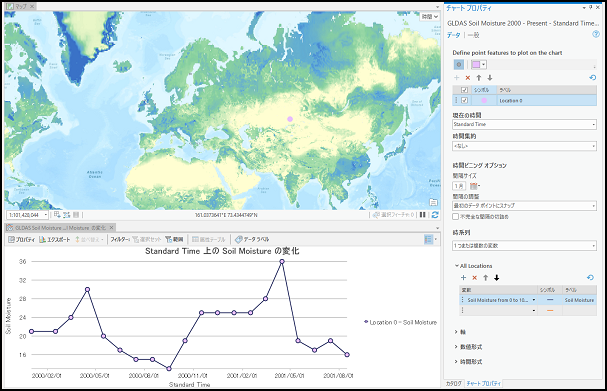
Task: Move variable down with black arrow
Action: (497, 278)
